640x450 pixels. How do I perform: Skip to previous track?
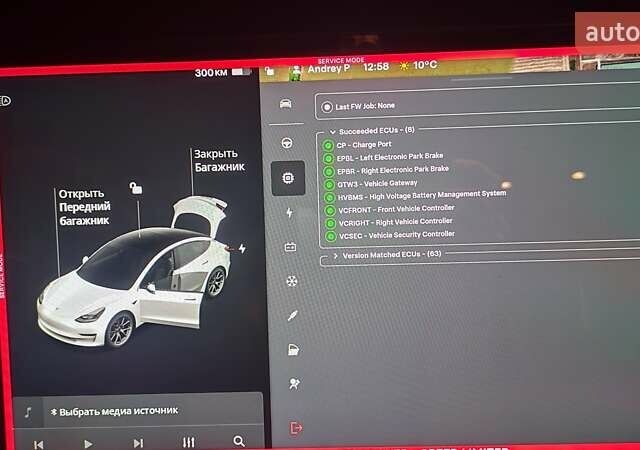pos(39,444)
